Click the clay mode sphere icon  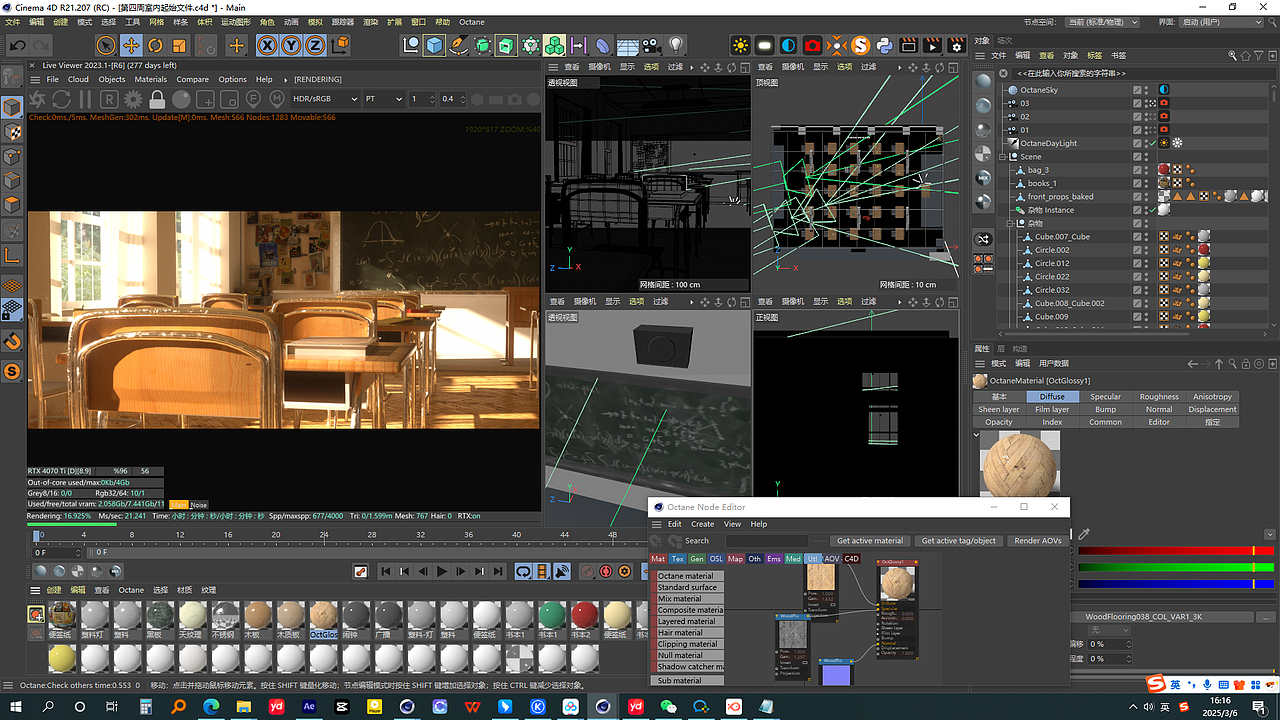point(181,99)
